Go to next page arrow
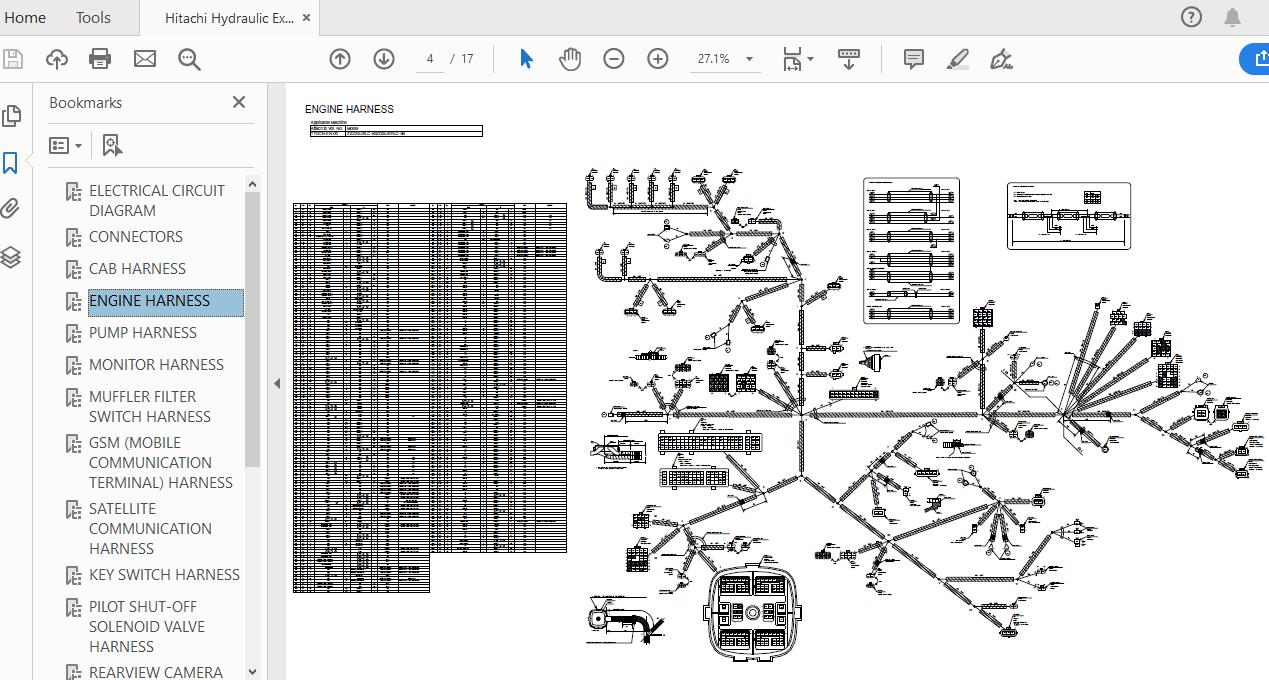This screenshot has height=680, width=1269. coord(384,59)
